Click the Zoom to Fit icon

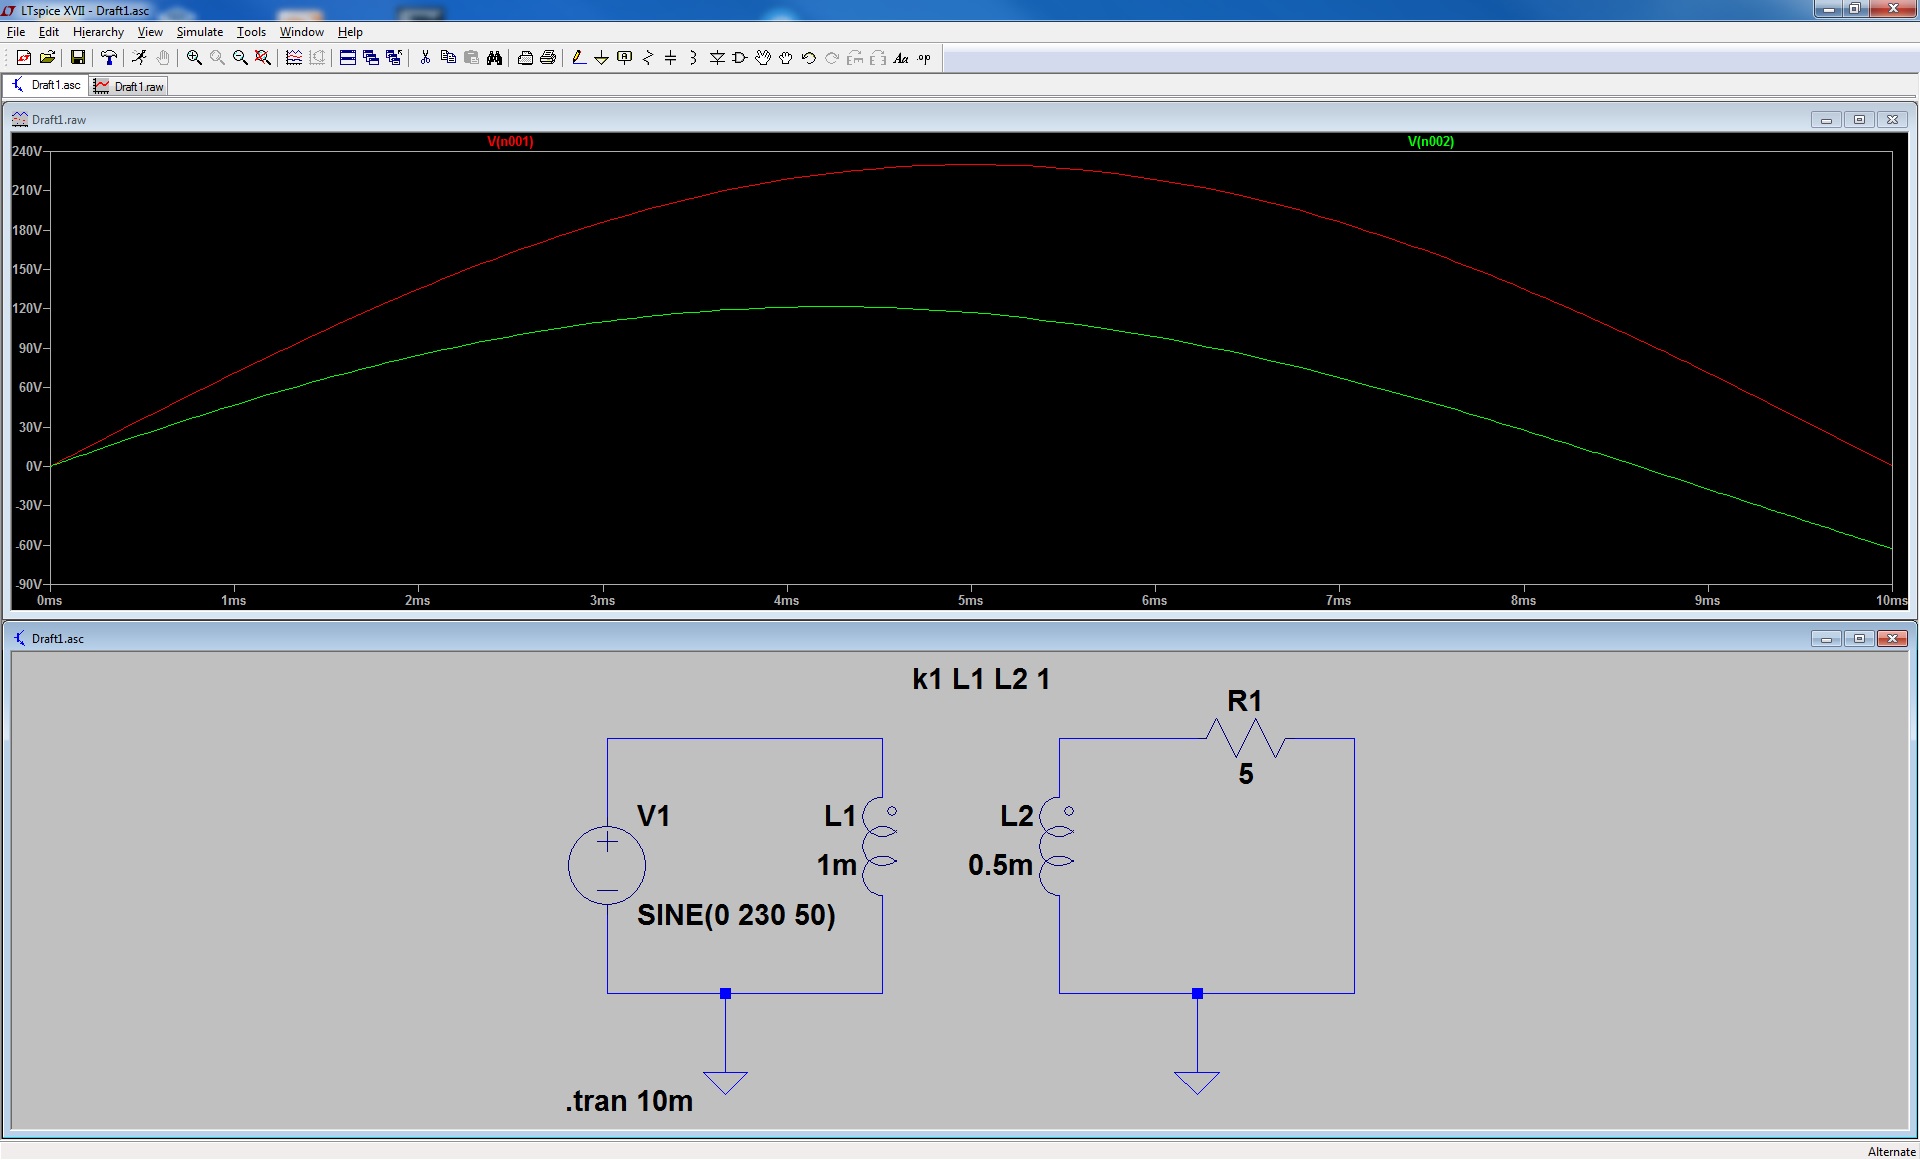click(263, 58)
